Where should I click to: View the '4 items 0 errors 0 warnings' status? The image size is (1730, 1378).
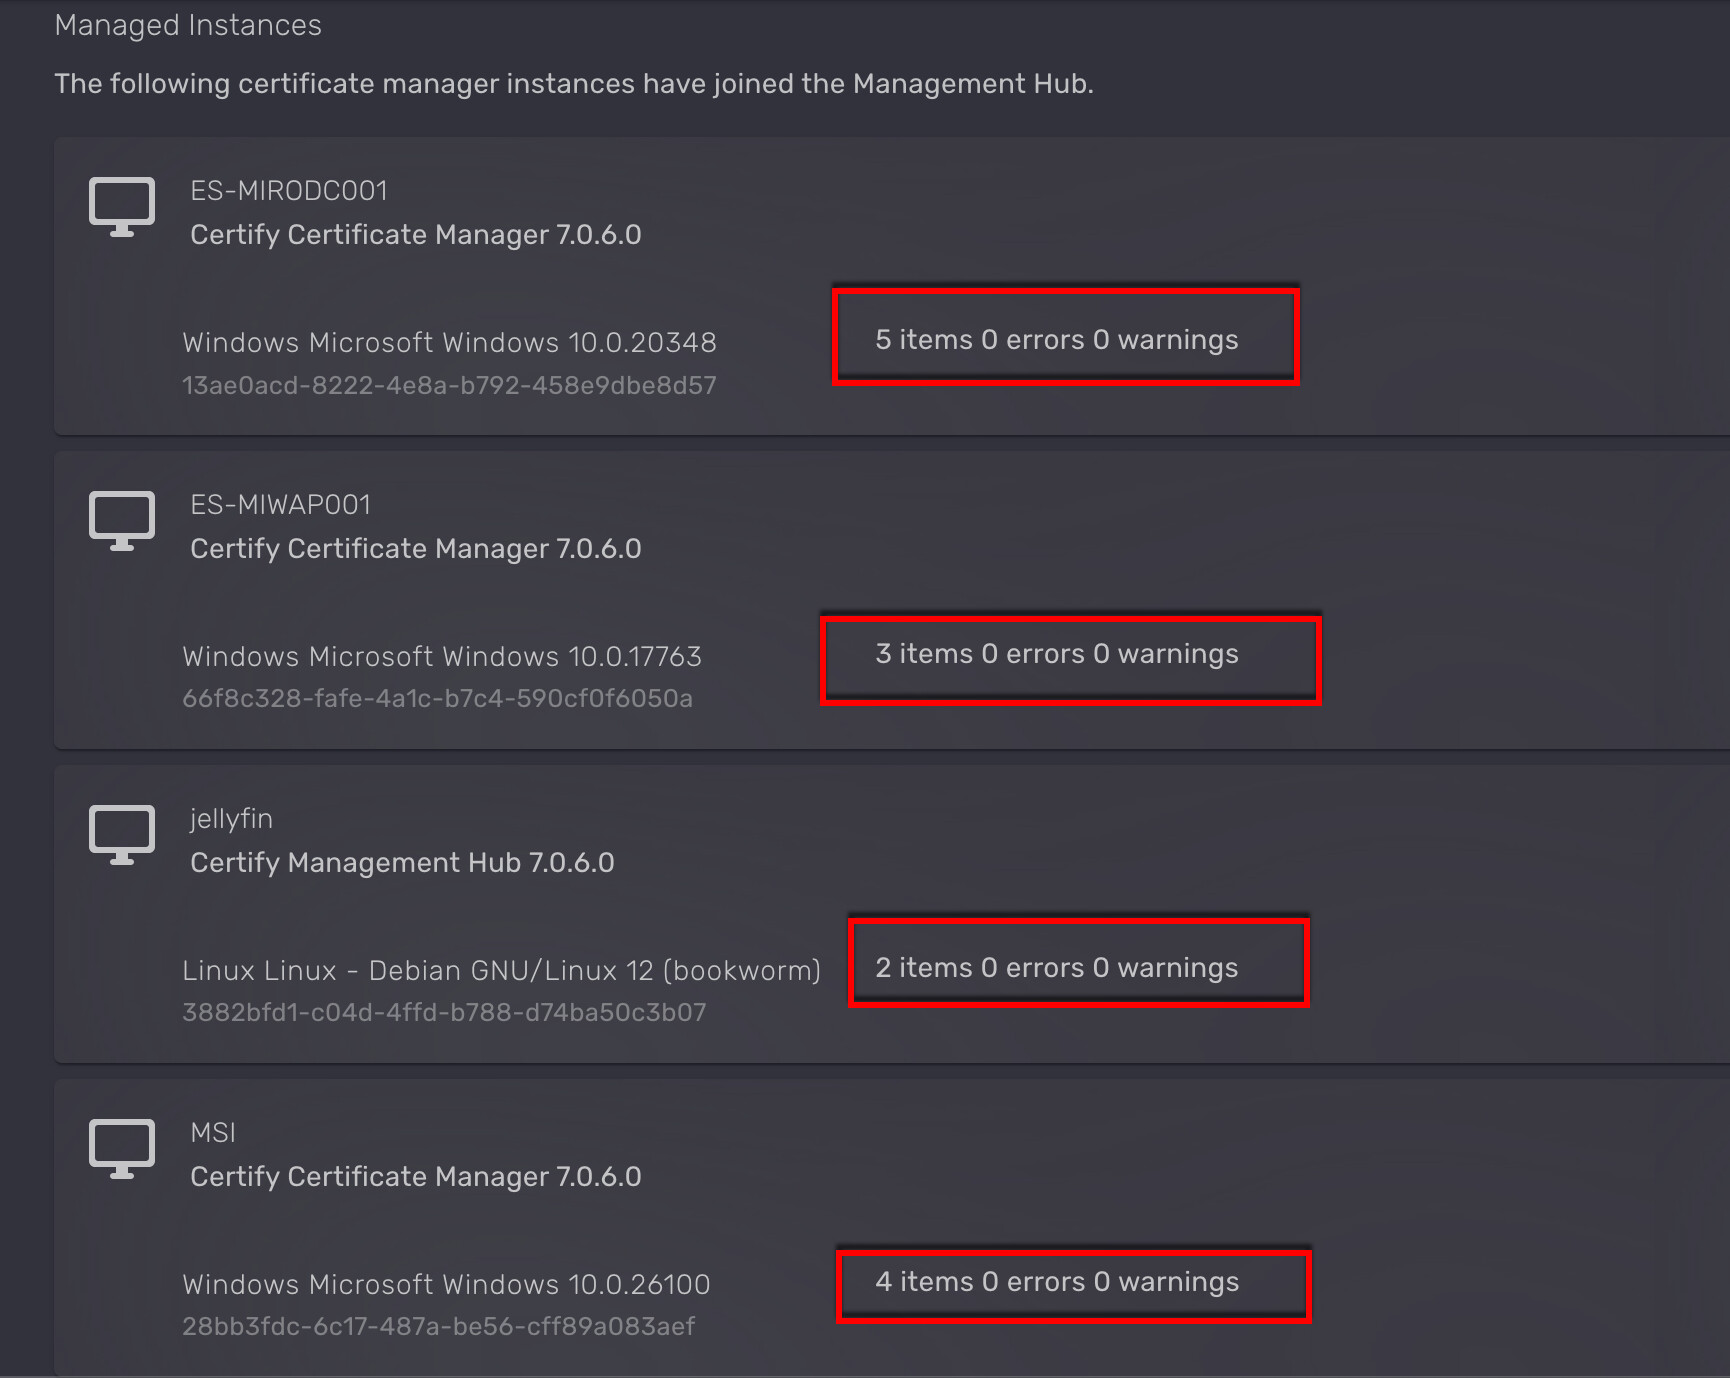pyautogui.click(x=1057, y=1282)
